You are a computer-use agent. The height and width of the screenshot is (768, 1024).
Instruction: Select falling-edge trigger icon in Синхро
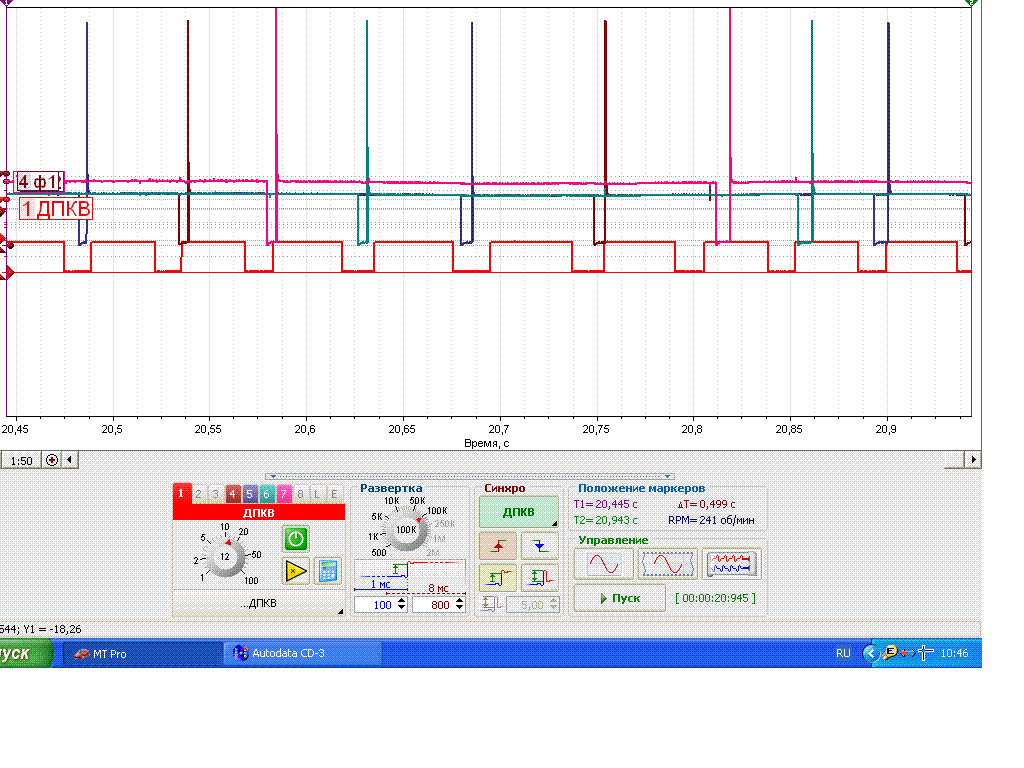pyautogui.click(x=539, y=546)
